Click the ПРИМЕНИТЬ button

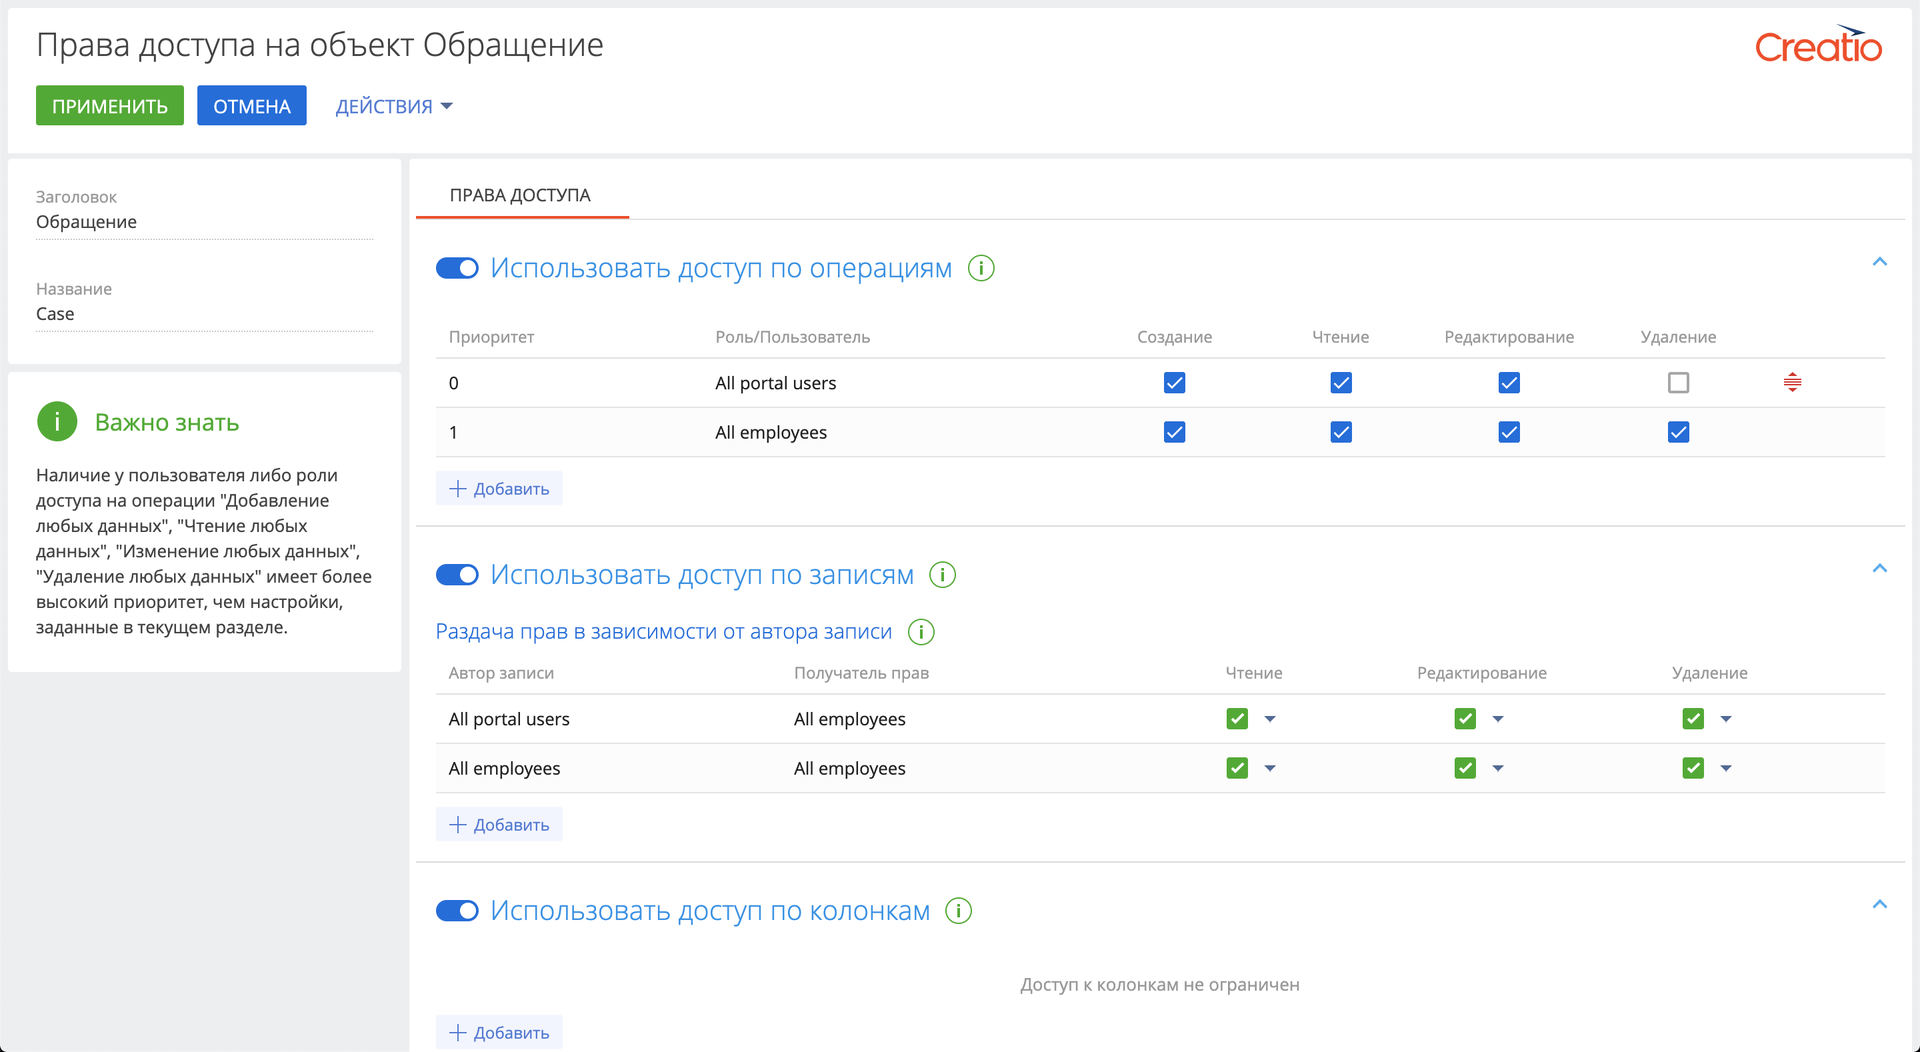[110, 106]
